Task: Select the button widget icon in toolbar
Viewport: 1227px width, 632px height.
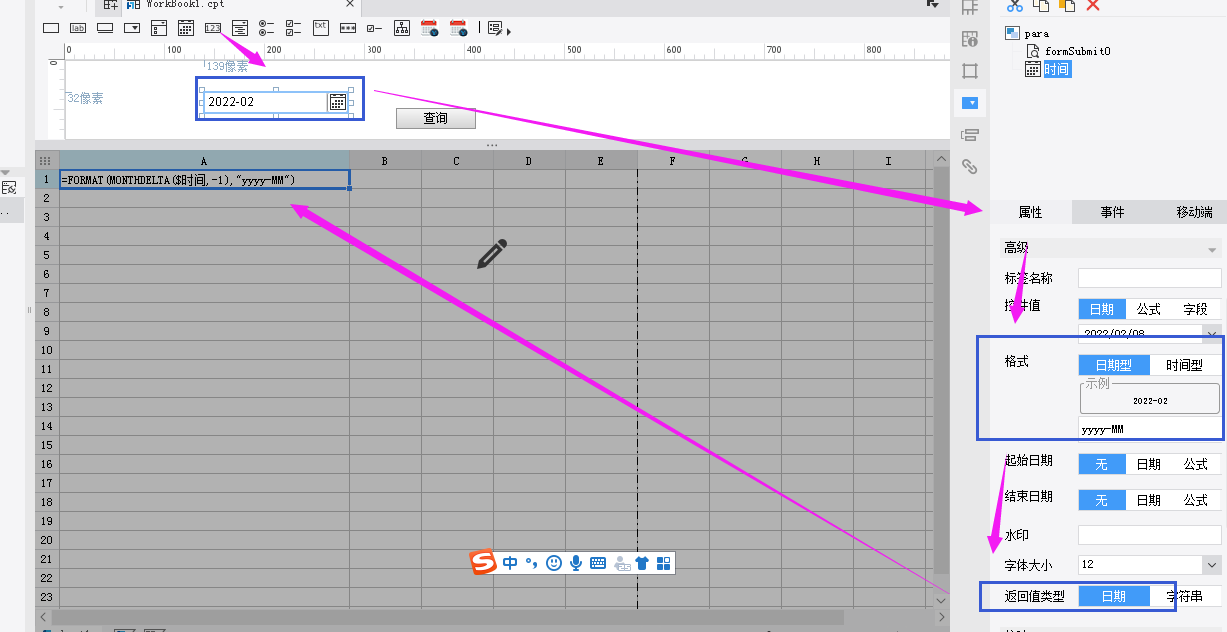Action: coord(105,28)
